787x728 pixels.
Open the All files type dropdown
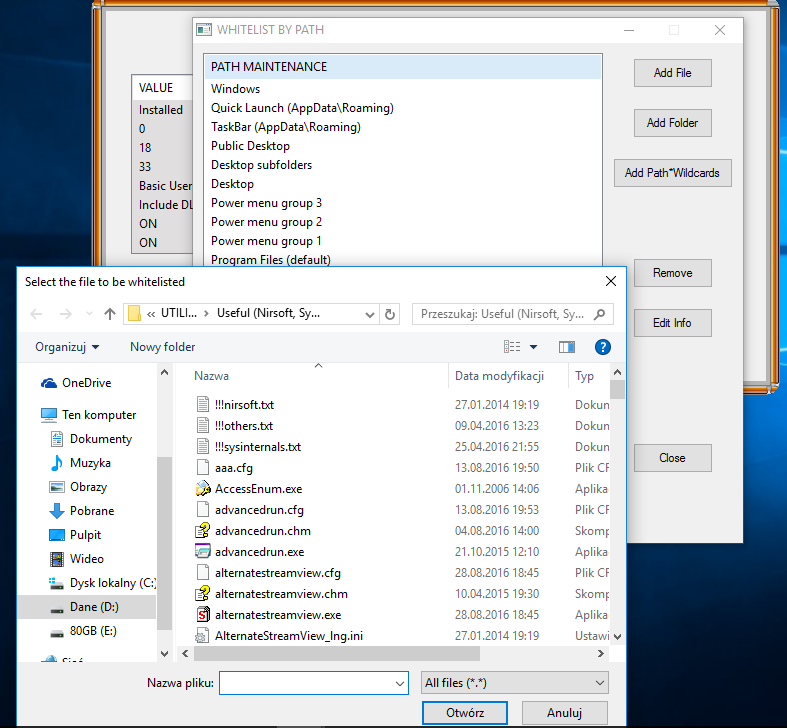[515, 683]
